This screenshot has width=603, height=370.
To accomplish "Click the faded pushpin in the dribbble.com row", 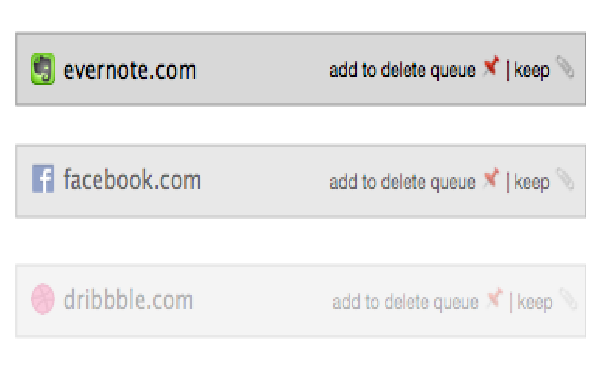I will [495, 298].
